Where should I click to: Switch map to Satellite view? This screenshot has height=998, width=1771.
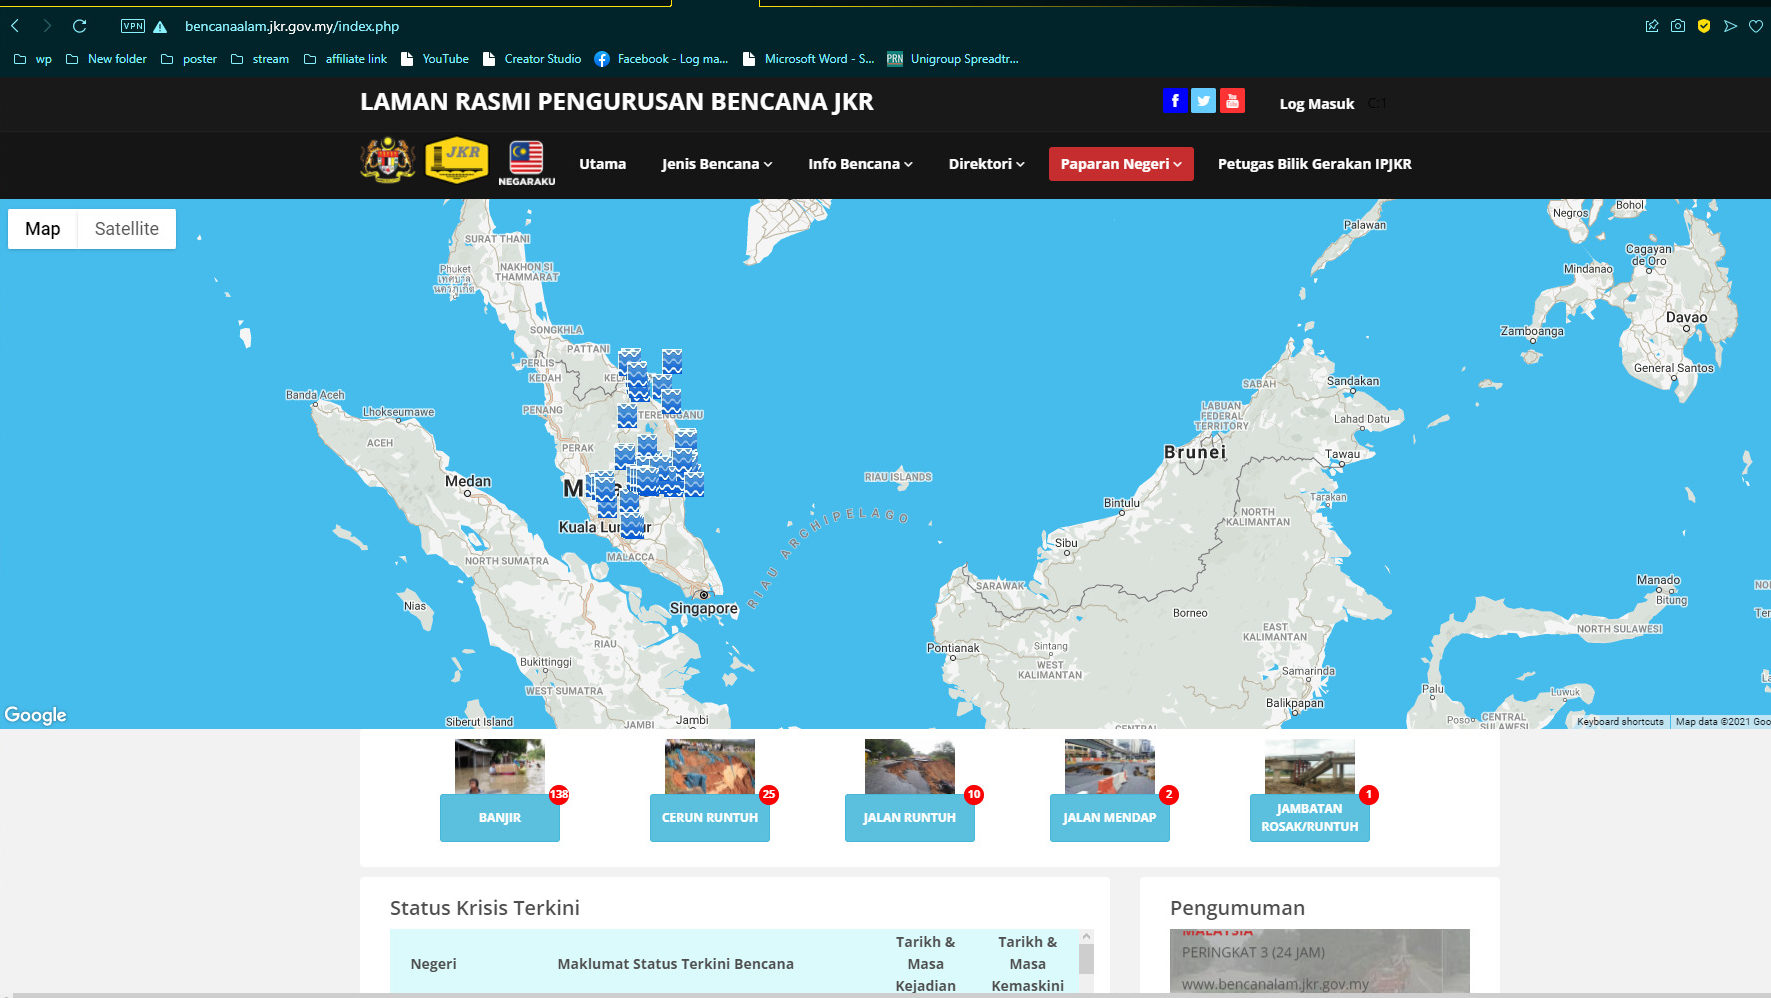point(126,229)
